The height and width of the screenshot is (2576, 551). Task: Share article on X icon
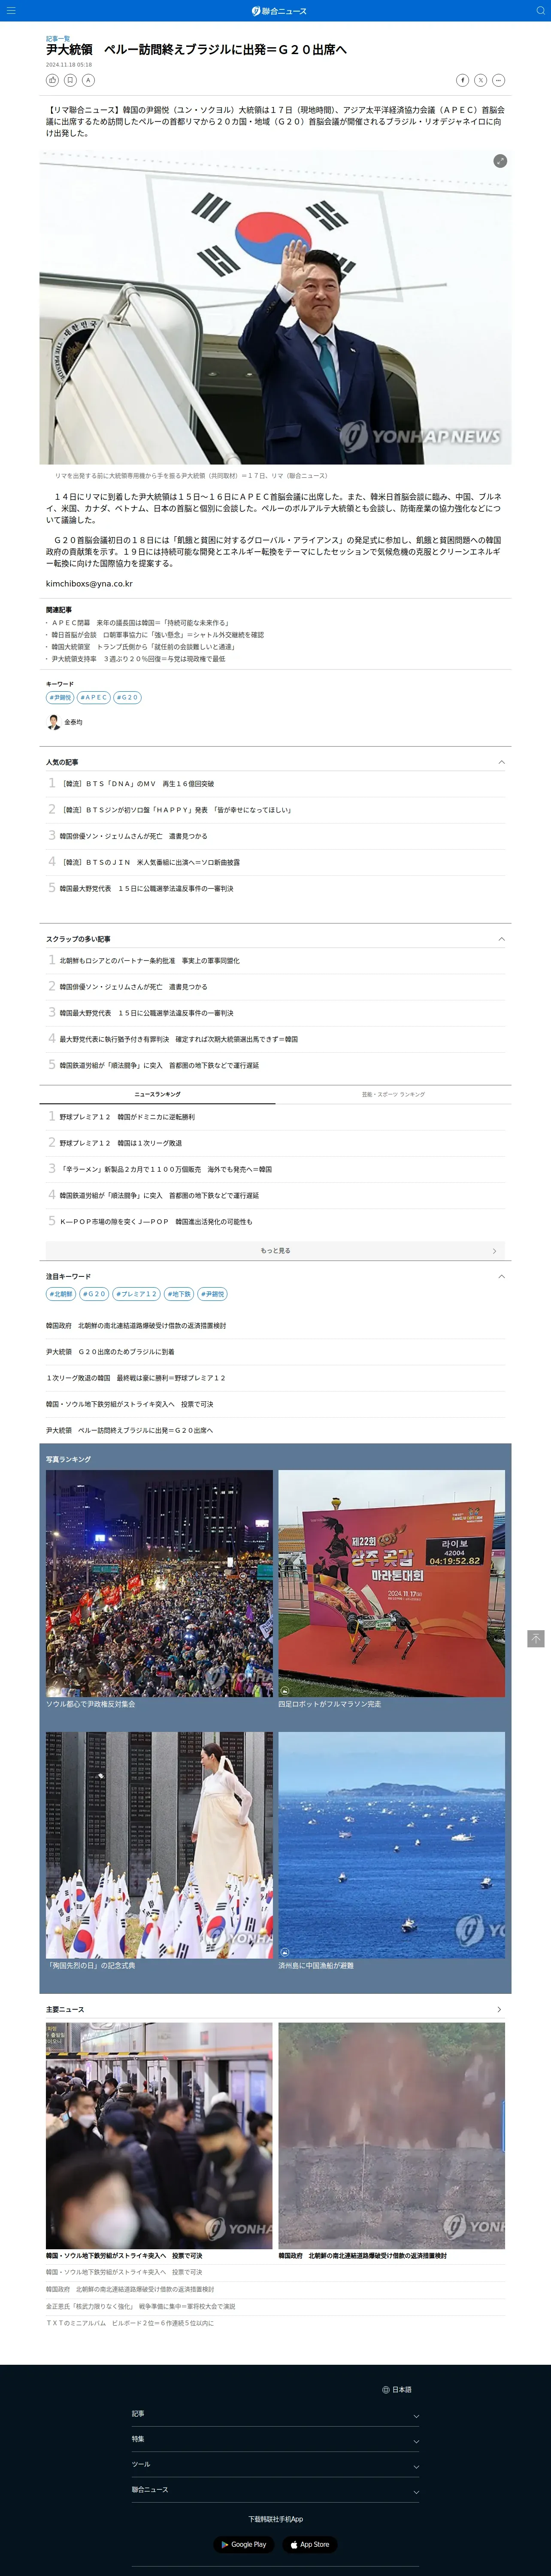480,80
